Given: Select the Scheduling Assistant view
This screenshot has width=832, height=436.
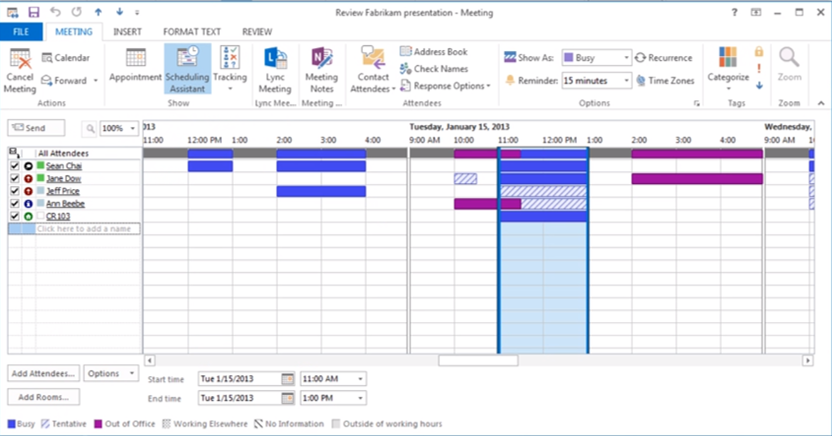Looking at the screenshot, I should click(x=187, y=69).
